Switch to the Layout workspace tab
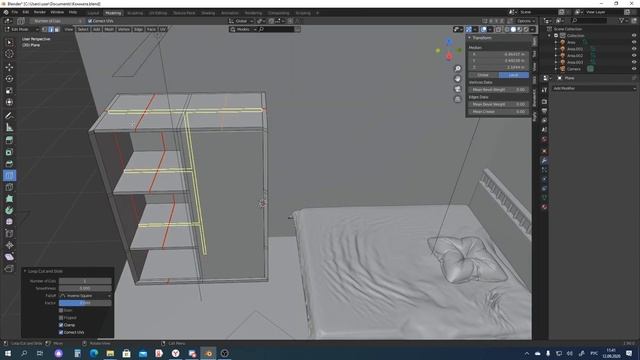This screenshot has height=360, width=640. (93, 13)
